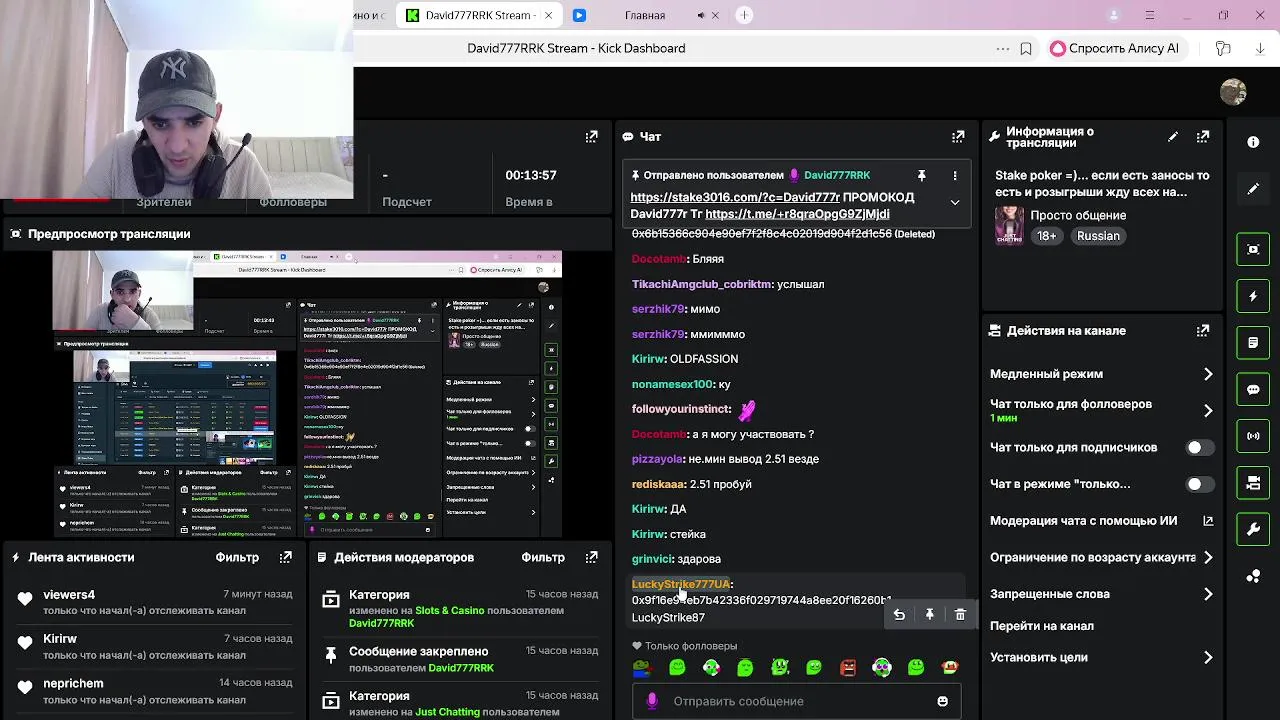The width and height of the screenshot is (1280, 720).
Task: Click the stream preview thumbnail
Action: tap(307, 394)
